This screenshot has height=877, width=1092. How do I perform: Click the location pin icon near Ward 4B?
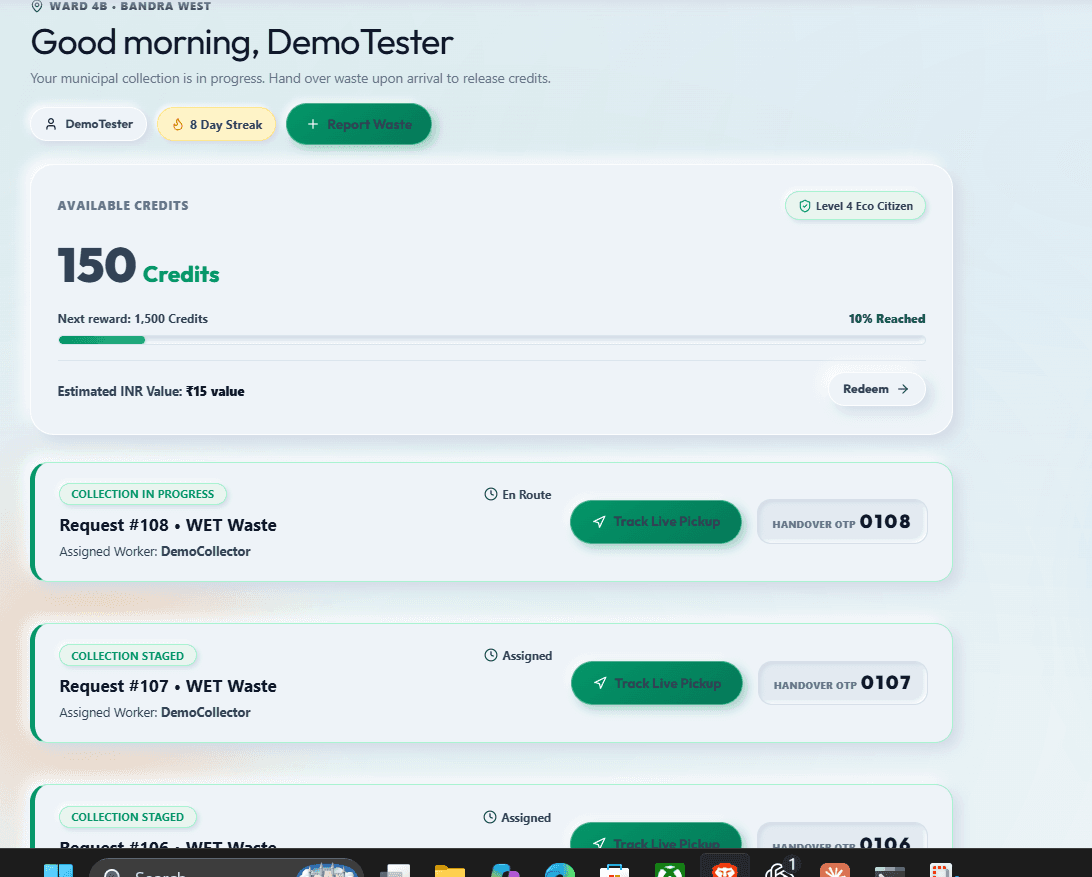[x=37, y=6]
